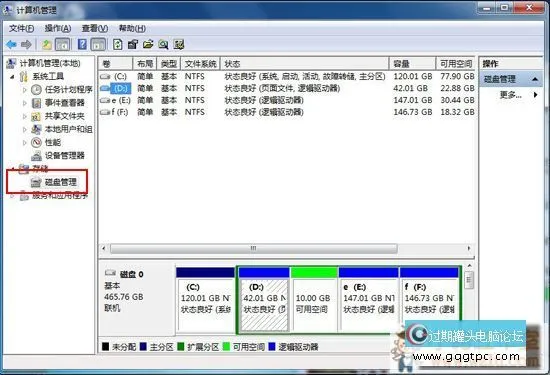Viewport: 550px width, 375px height.
Task: Sort by the 类型 column header
Action: click(168, 64)
